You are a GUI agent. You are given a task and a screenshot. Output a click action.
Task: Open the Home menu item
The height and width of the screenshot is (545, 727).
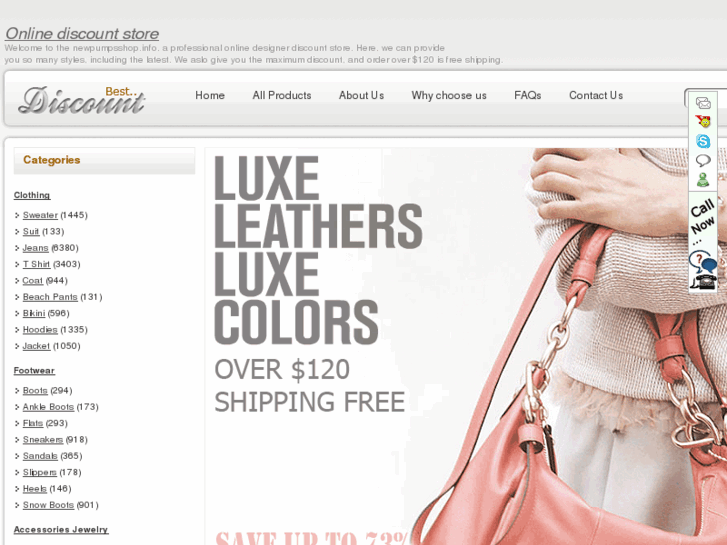pos(210,95)
